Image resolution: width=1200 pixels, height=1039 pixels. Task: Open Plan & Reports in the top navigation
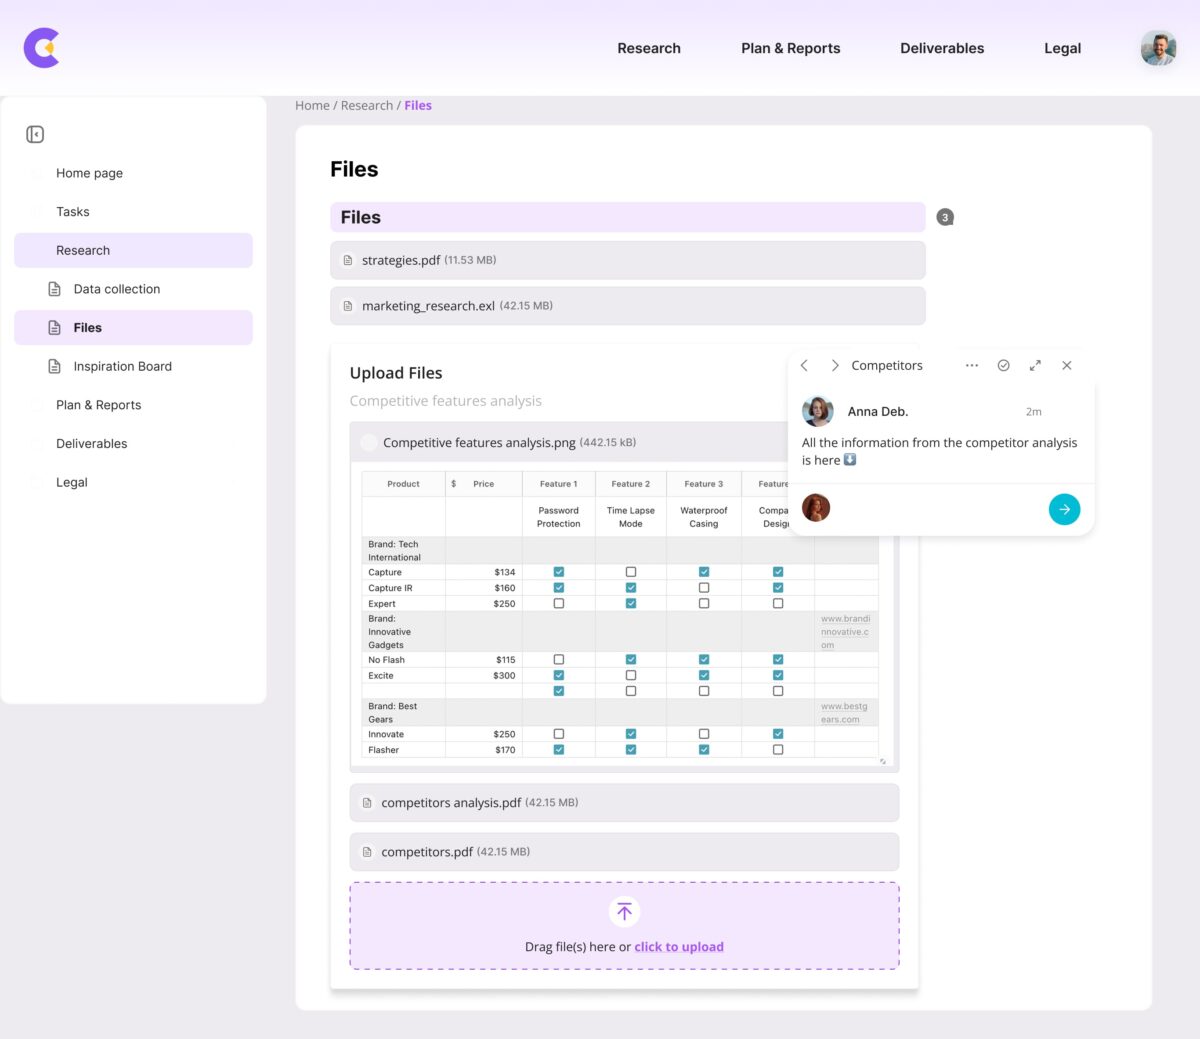point(790,48)
